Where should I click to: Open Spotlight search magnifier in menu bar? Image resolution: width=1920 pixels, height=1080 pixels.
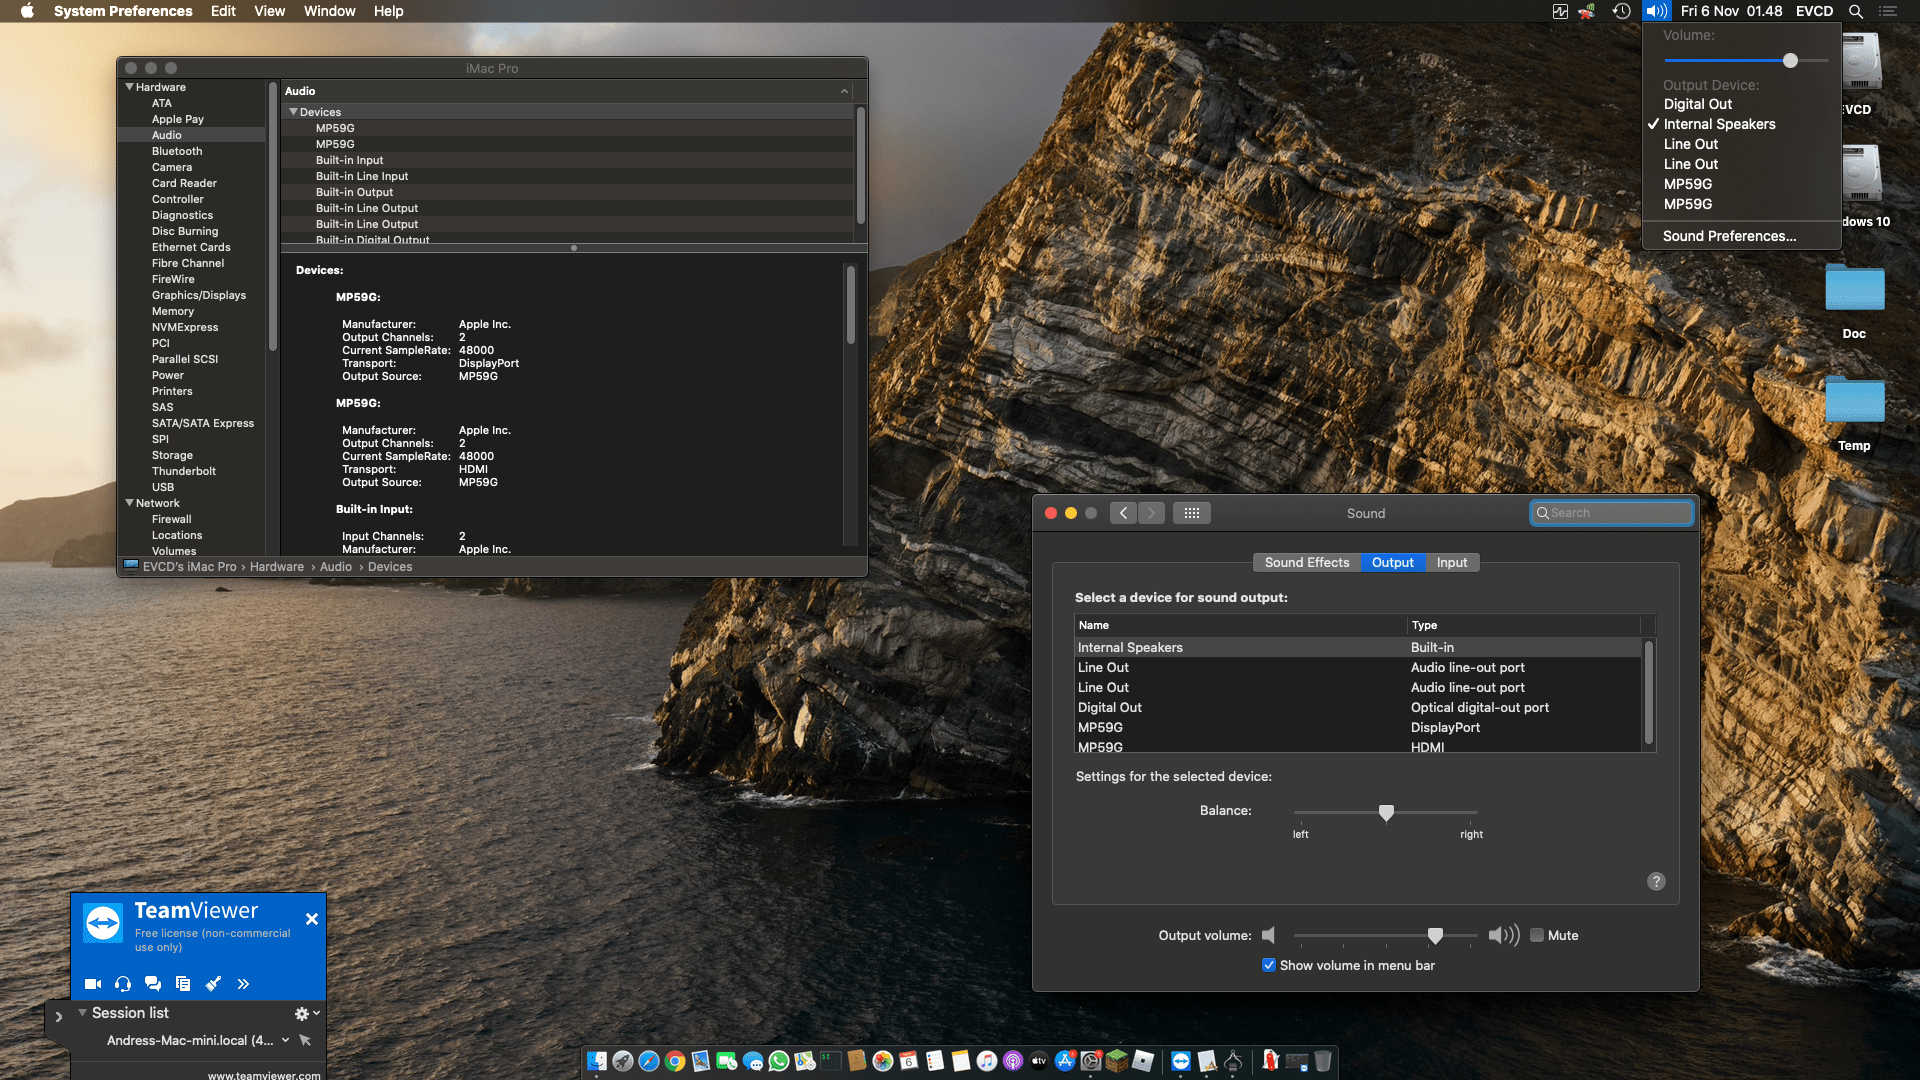click(x=1855, y=11)
